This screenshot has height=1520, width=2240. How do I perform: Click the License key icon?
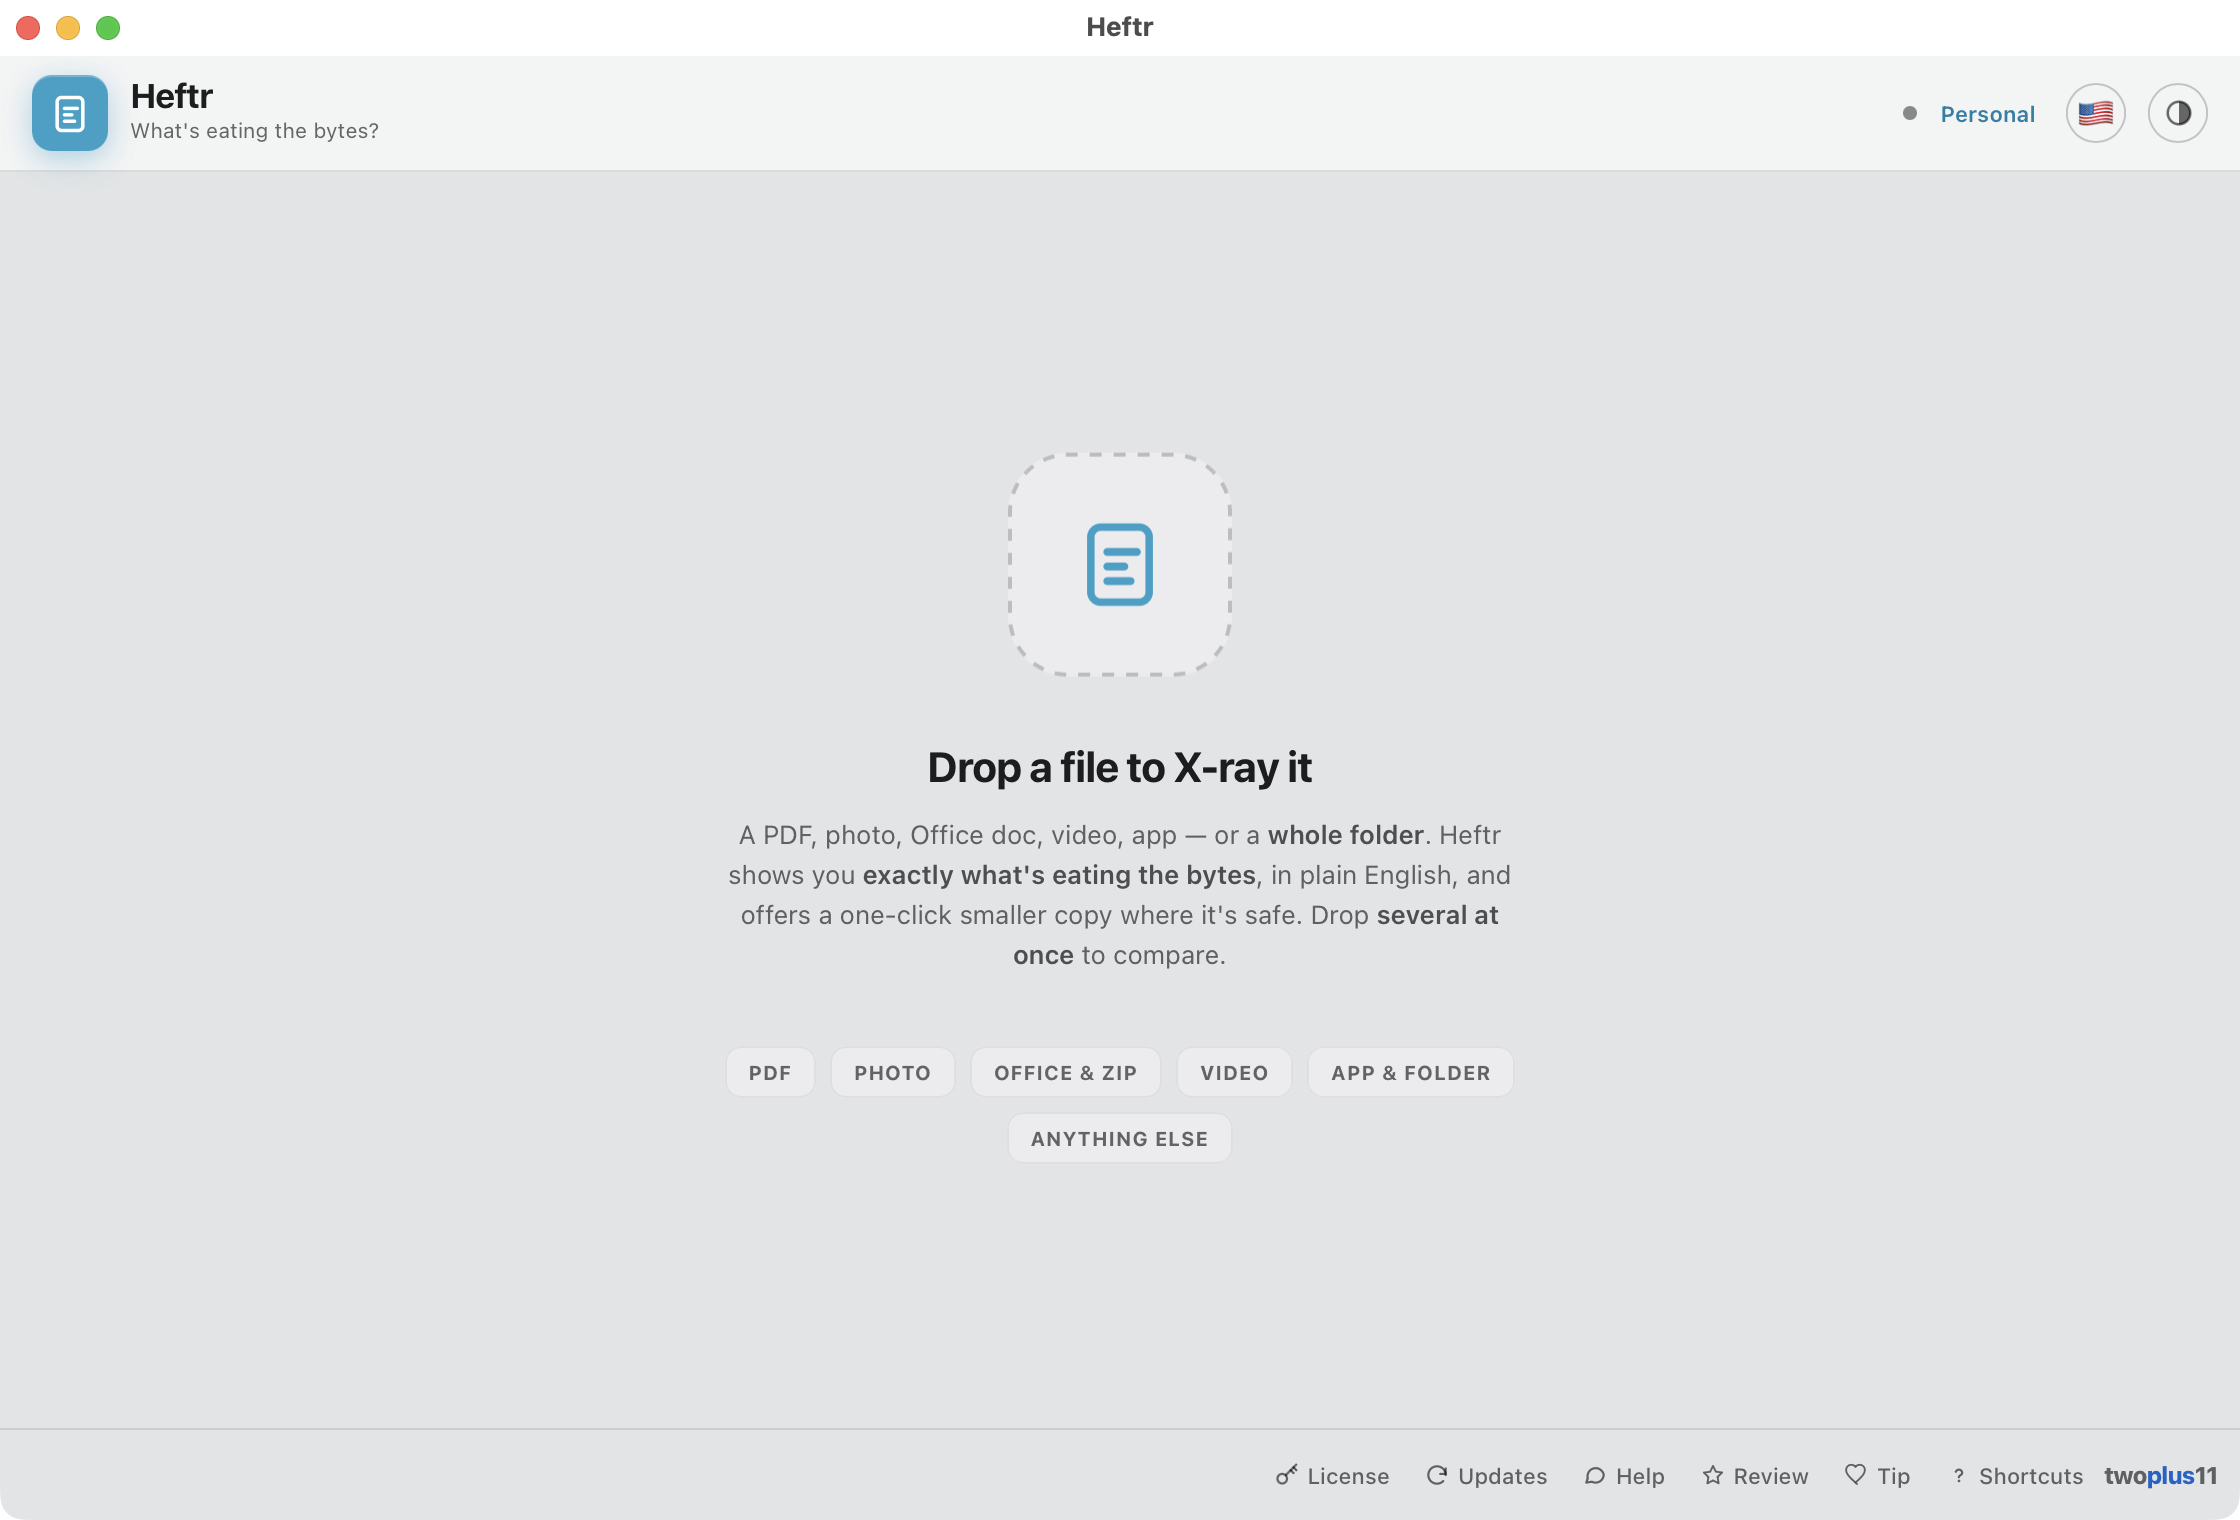1286,1475
